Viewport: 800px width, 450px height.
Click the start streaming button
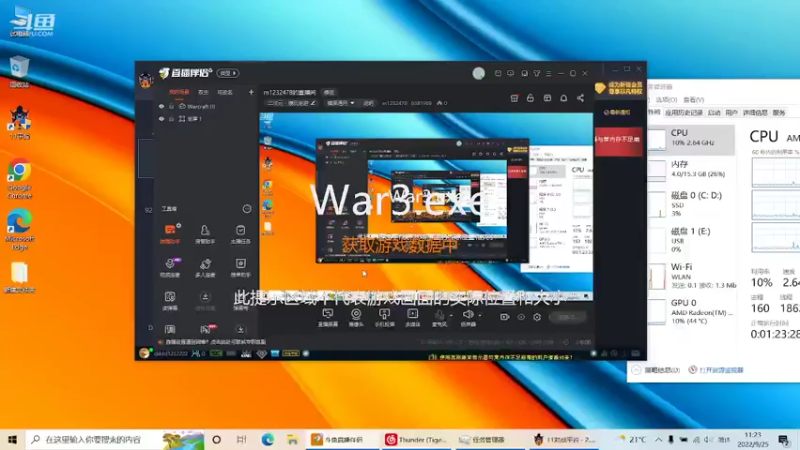click(567, 317)
